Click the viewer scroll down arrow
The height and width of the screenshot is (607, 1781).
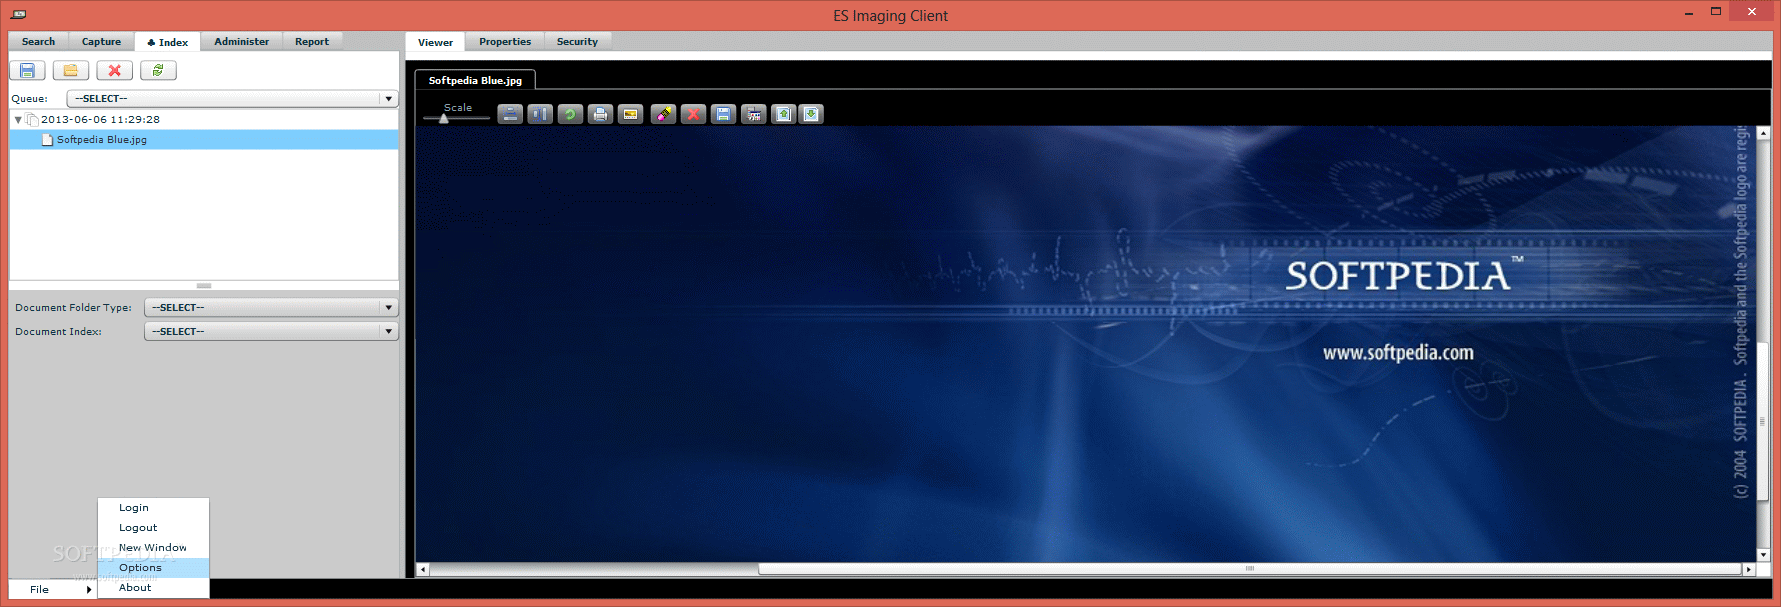coord(1762,554)
